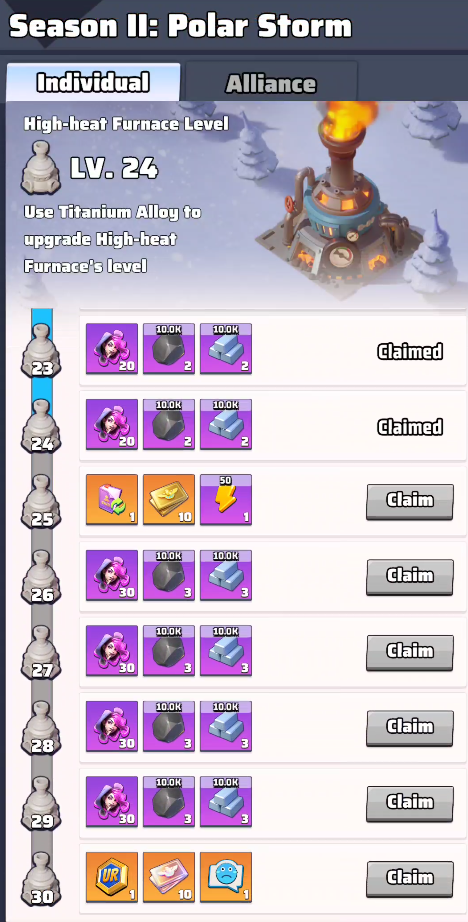This screenshot has width=468, height=922.
Task: Select the Individual tab
Action: tap(93, 82)
